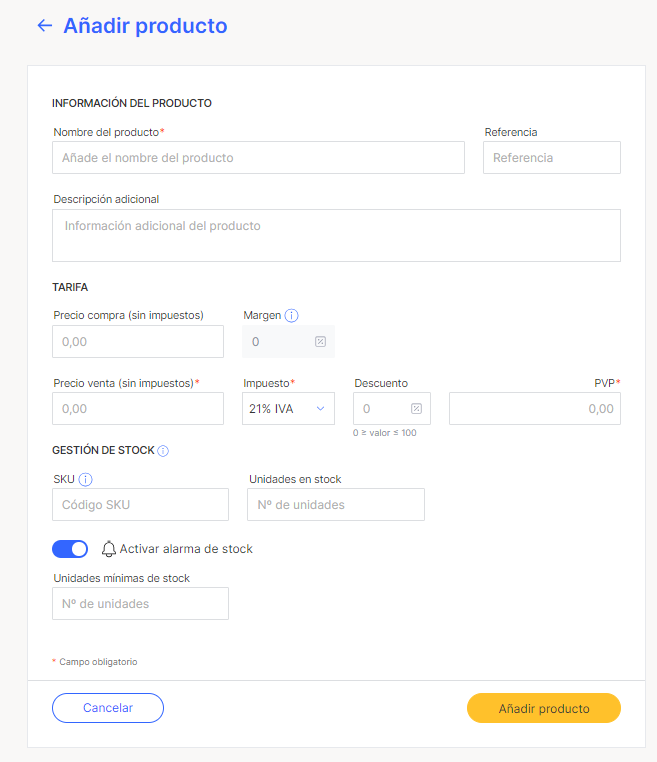Open the SKU info icon
Image resolution: width=657 pixels, height=762 pixels.
86,480
